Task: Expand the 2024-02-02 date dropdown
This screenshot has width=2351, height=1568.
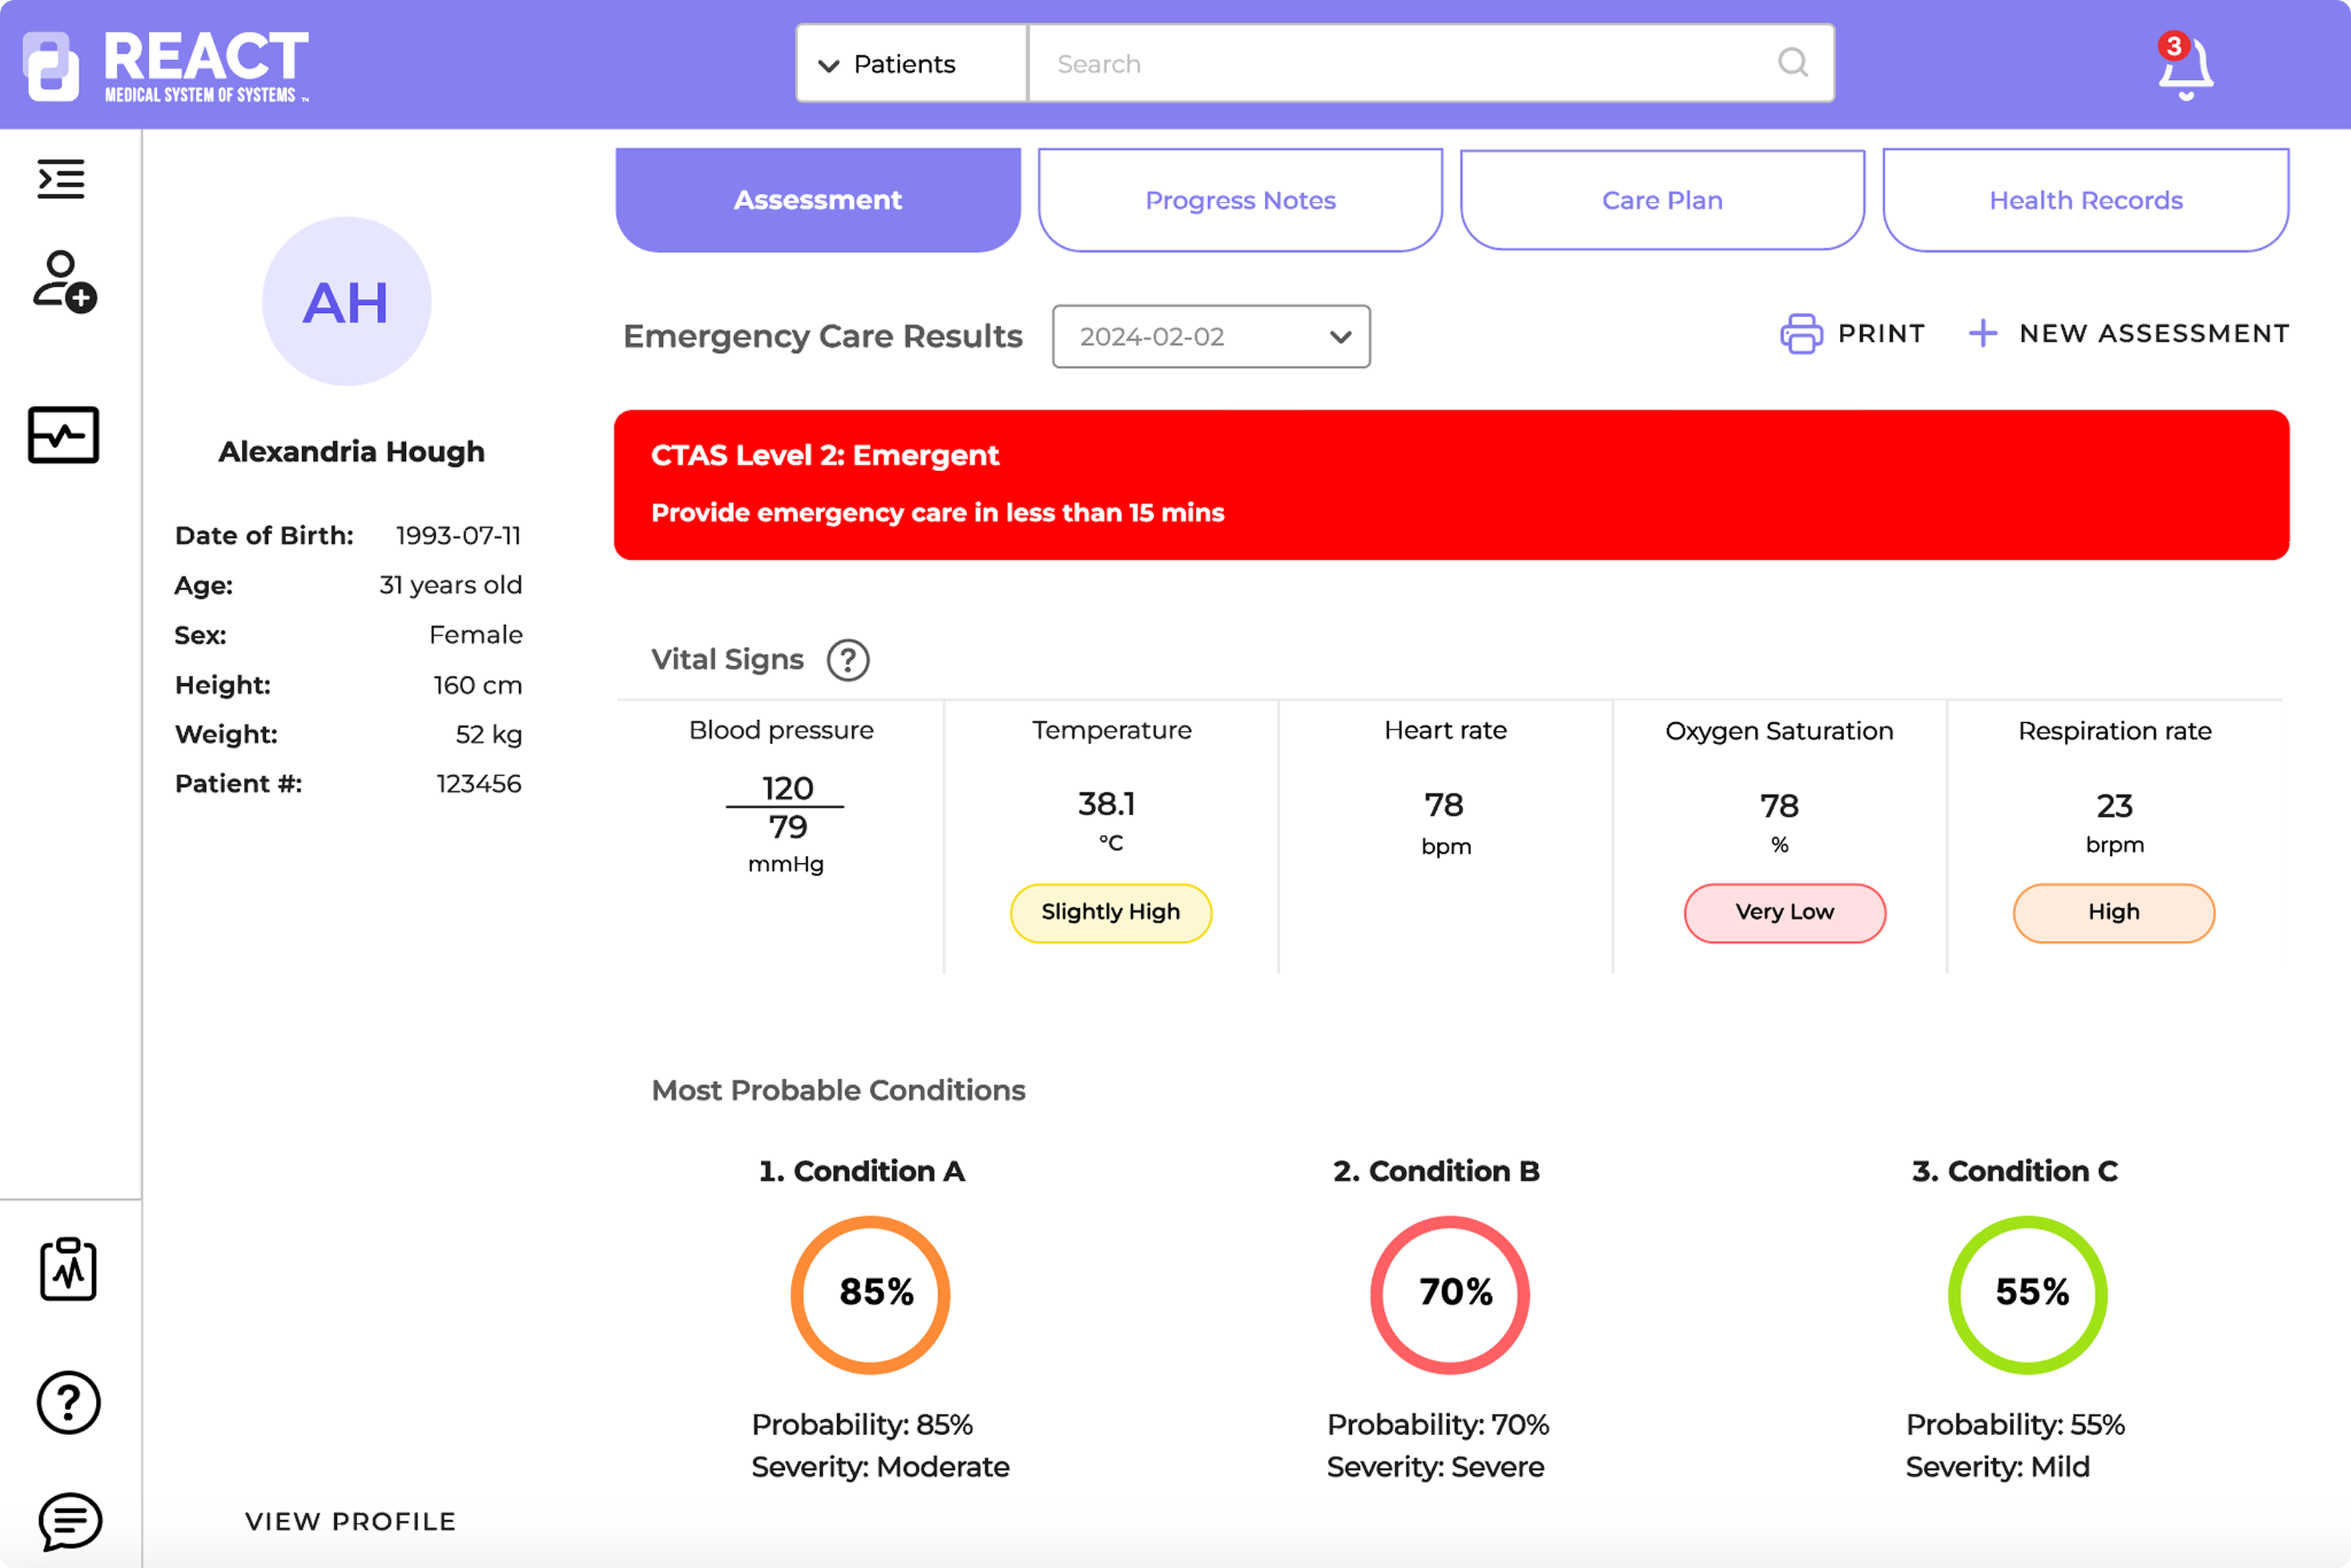Action: tap(1211, 337)
